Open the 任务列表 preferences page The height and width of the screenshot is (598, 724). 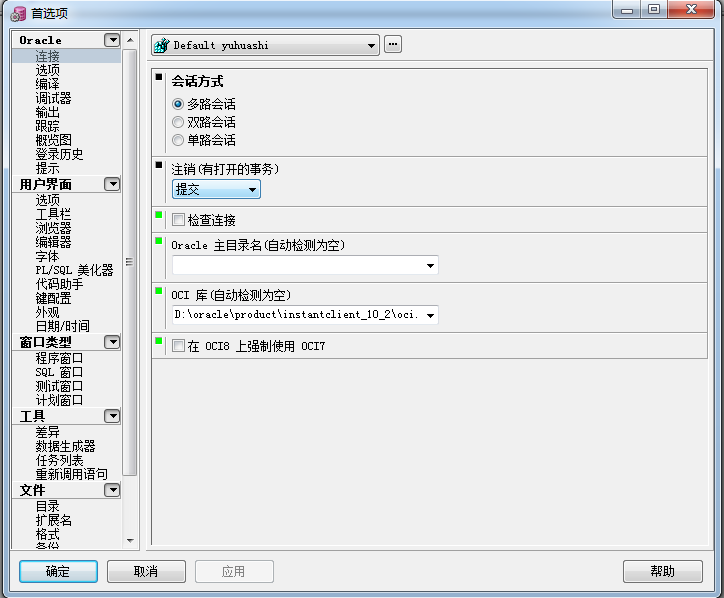click(60, 460)
